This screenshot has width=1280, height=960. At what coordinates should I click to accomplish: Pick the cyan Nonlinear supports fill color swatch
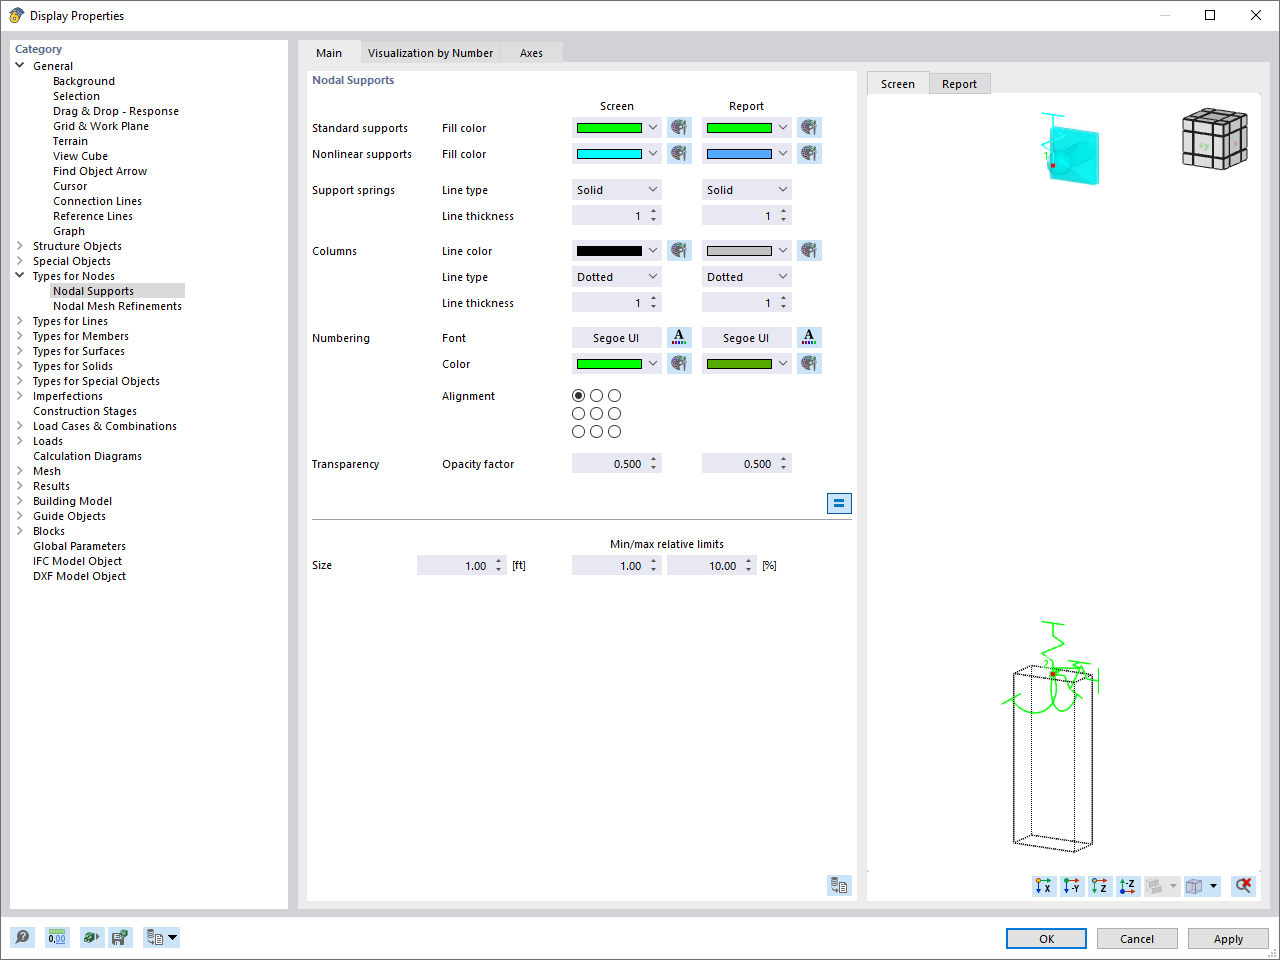(610, 153)
